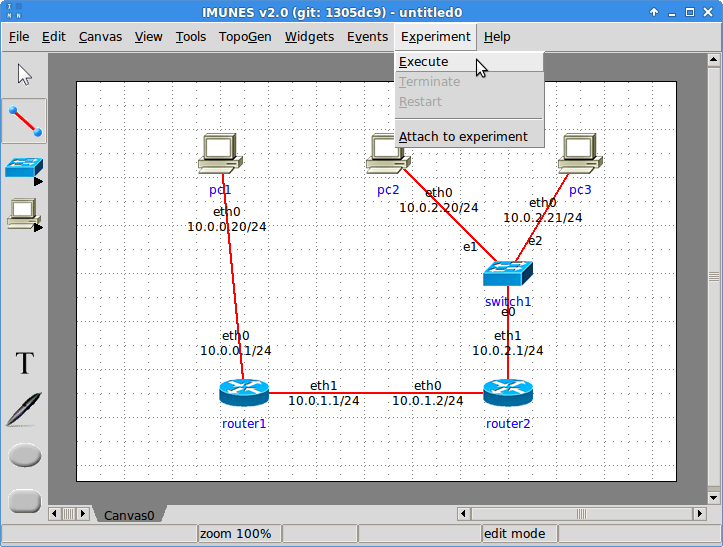Click canvas tab scroll left arrow

pyautogui.click(x=54, y=513)
